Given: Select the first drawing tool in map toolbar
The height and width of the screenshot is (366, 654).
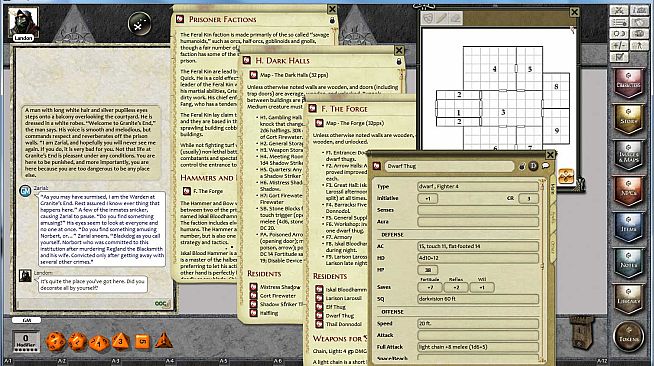Looking at the screenshot, I should (x=428, y=18).
